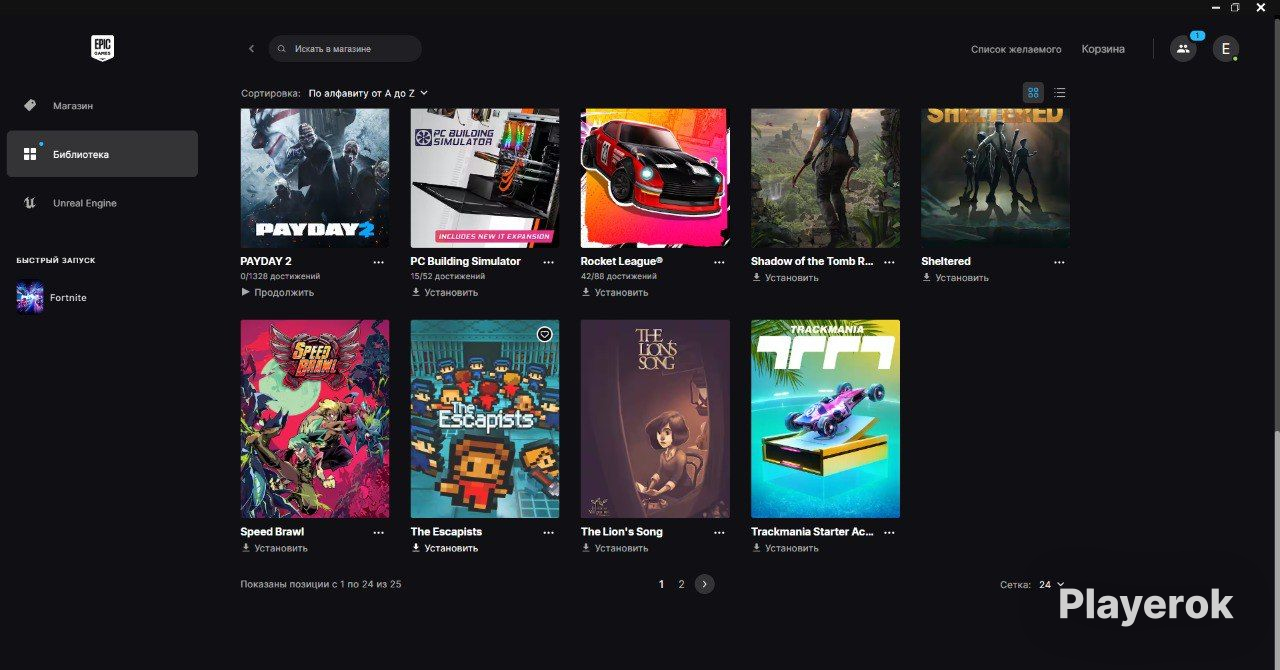The height and width of the screenshot is (670, 1280).
Task: Click the search field Искать в магазине
Action: pyautogui.click(x=345, y=48)
